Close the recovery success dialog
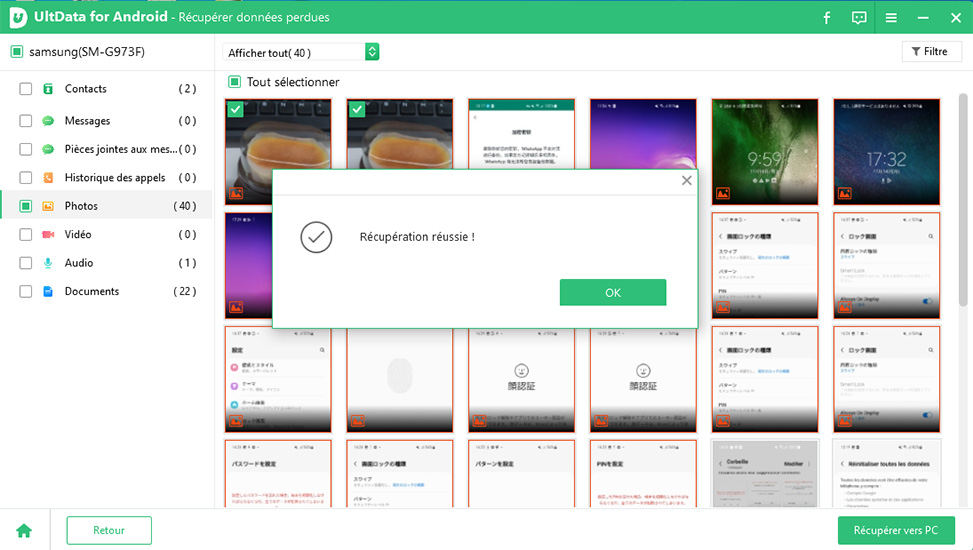973x550 pixels. [x=686, y=181]
